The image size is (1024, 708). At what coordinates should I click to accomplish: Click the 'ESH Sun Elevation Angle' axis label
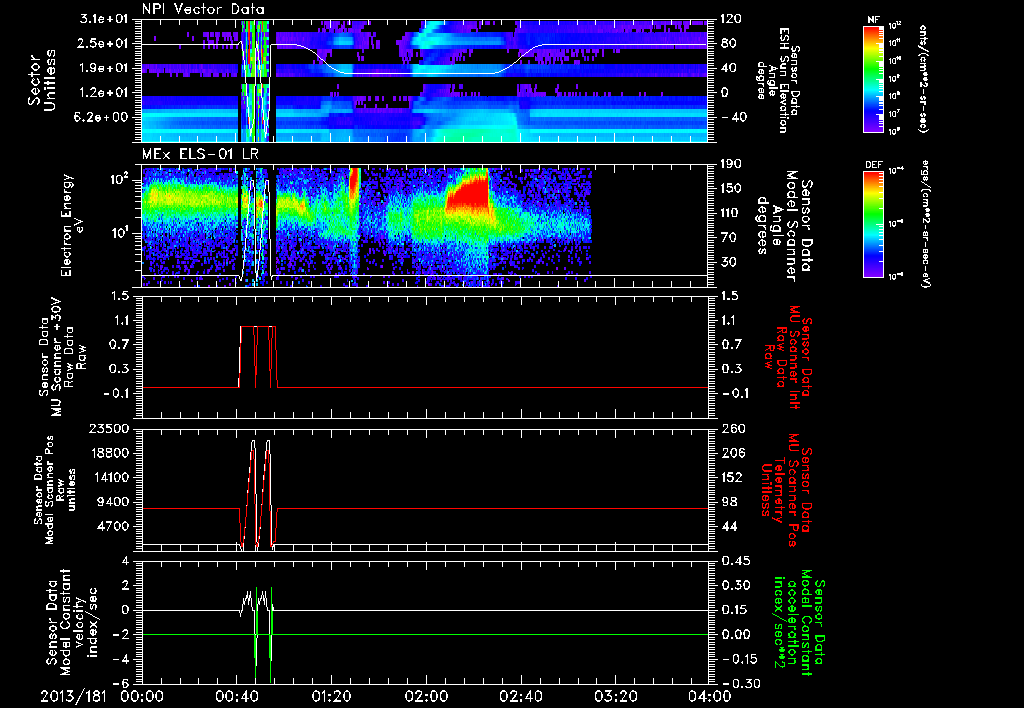pos(776,80)
